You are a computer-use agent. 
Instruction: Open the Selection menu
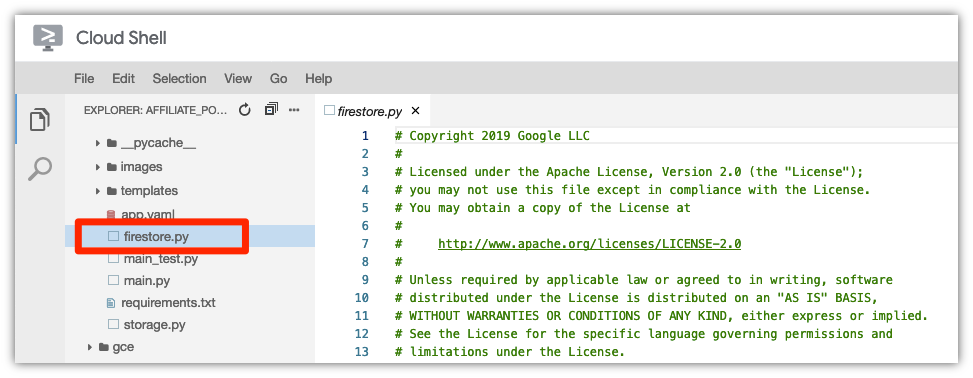point(179,79)
